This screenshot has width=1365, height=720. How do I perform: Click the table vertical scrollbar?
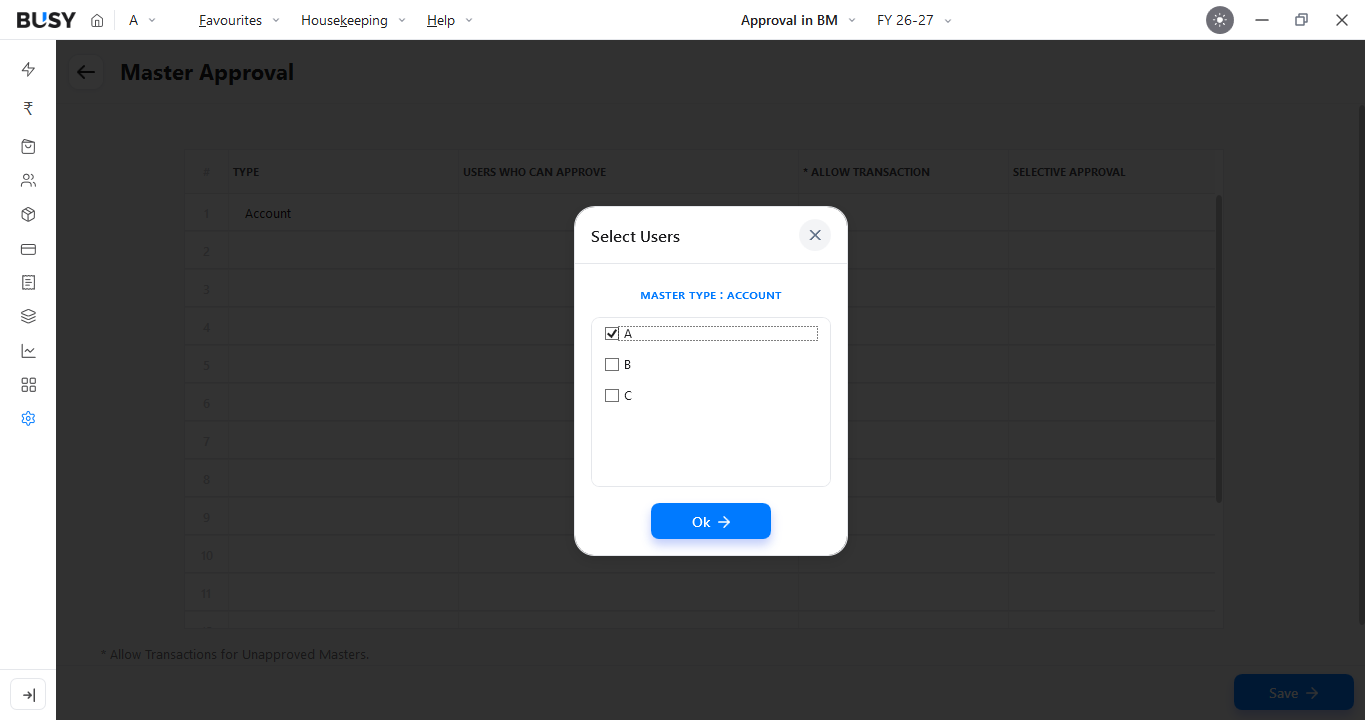coord(1219,348)
